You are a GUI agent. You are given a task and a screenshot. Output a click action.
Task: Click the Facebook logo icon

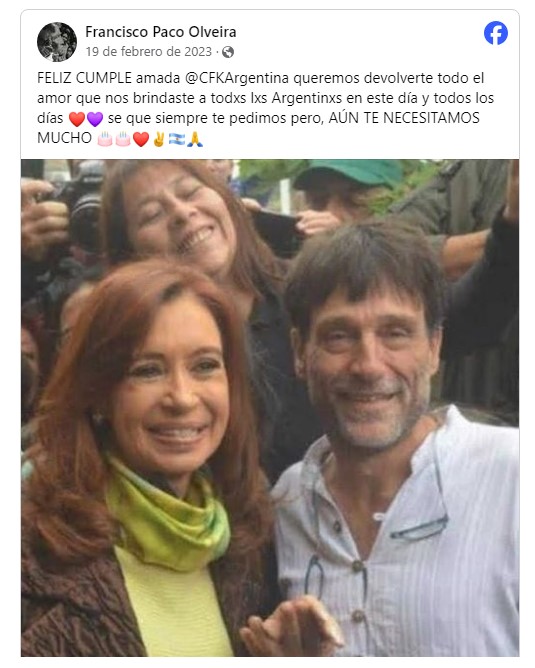coord(496,33)
